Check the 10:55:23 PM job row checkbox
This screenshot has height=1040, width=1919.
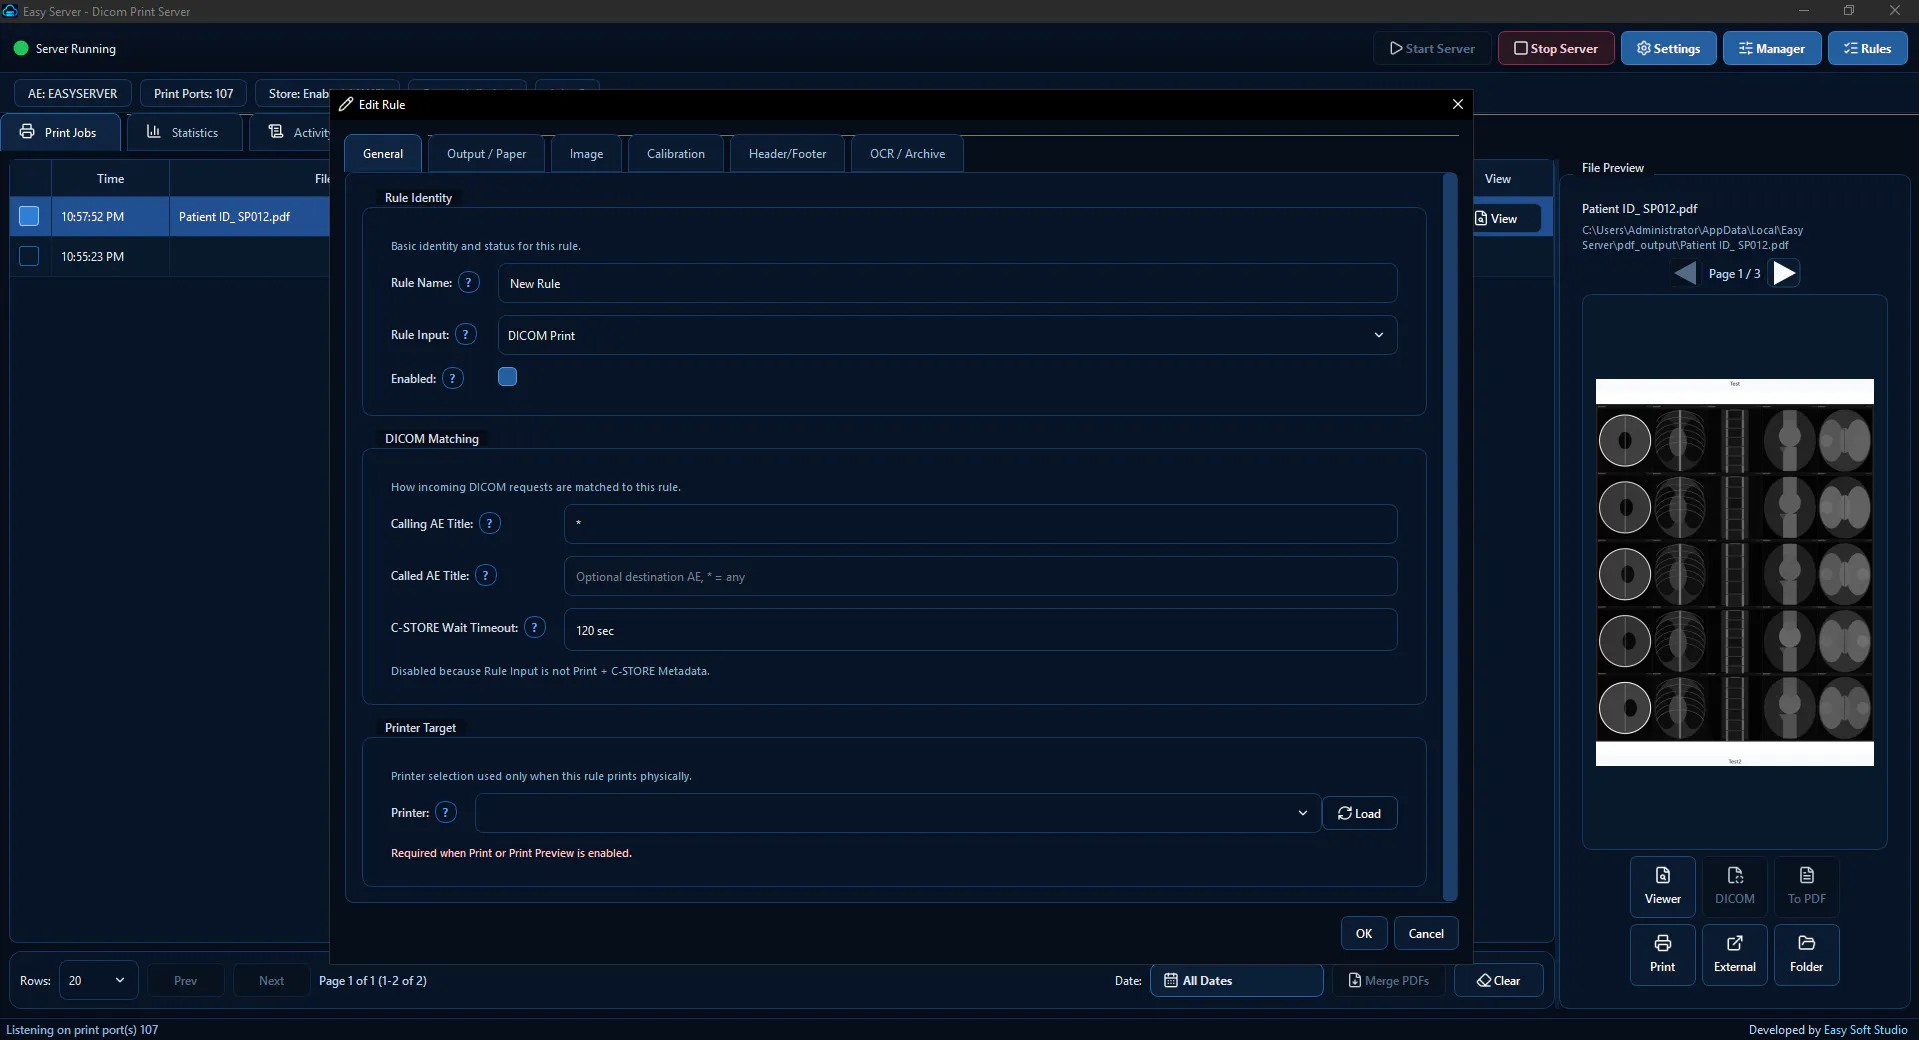pos(29,256)
